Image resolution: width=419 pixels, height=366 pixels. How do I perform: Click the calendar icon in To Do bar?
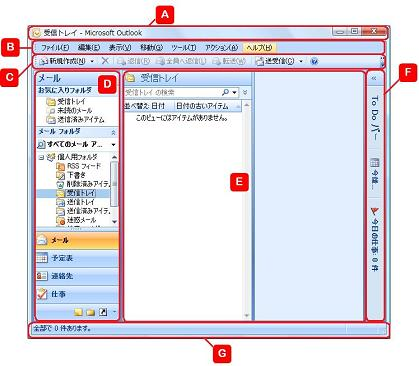pyautogui.click(x=375, y=163)
